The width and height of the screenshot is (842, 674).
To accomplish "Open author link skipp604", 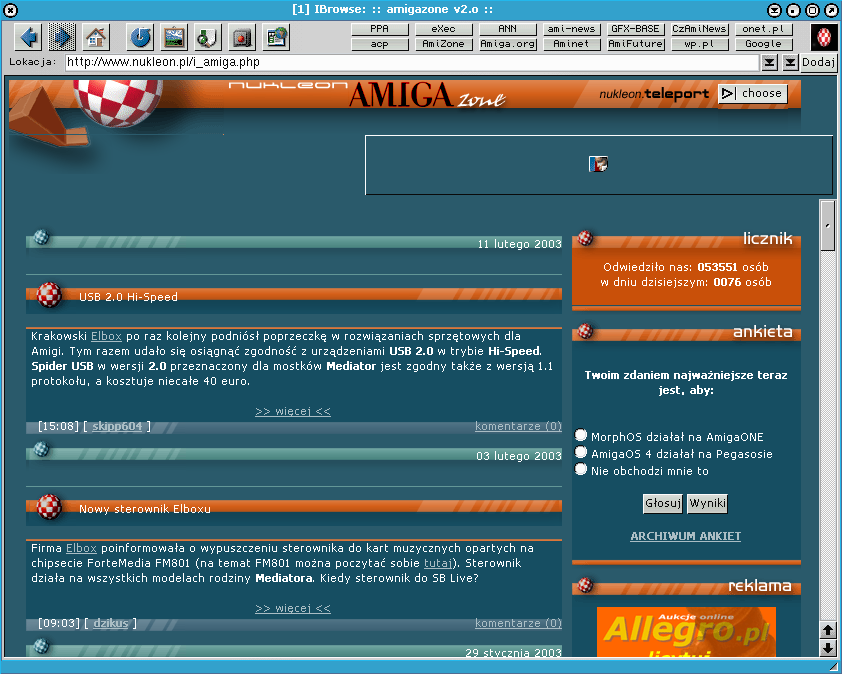I will tap(117, 426).
